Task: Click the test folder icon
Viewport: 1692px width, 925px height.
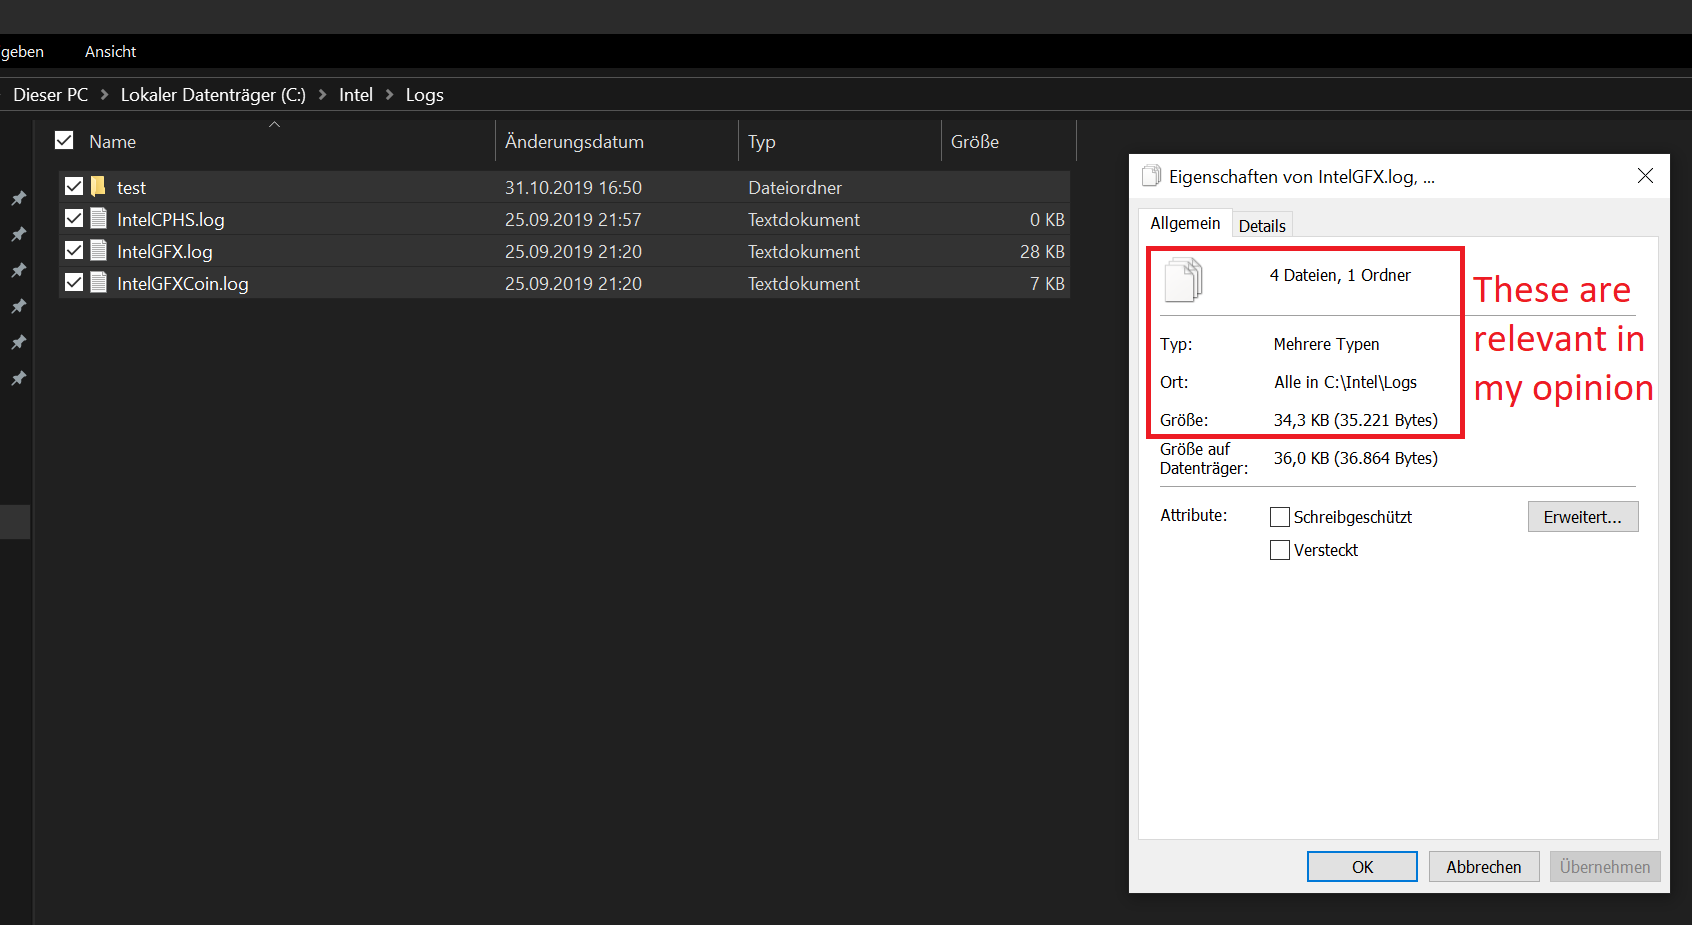Action: point(98,186)
